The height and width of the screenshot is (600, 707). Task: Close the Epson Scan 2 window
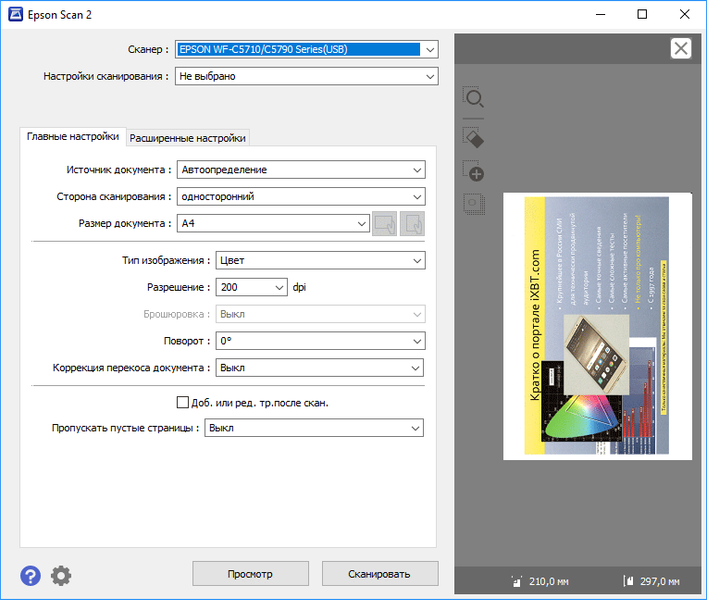pyautogui.click(x=684, y=14)
